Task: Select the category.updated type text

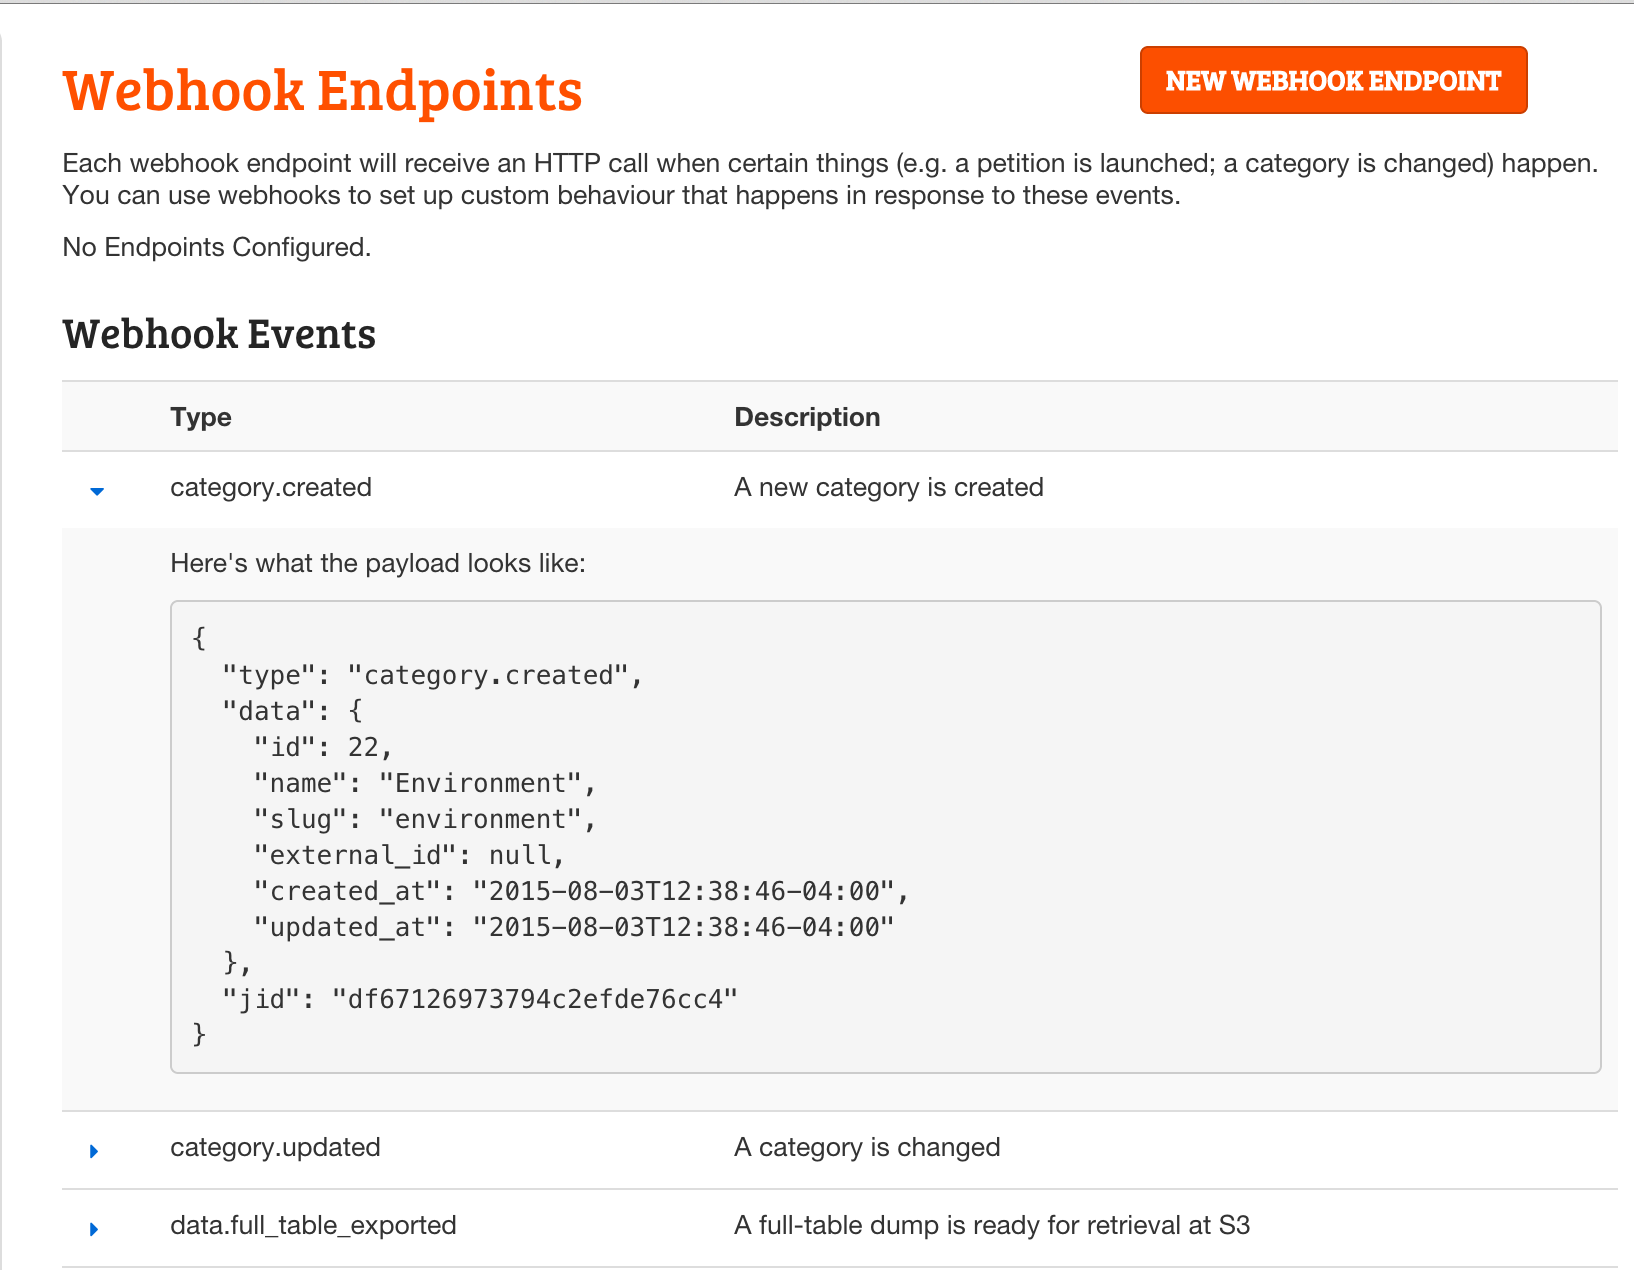Action: point(275,1147)
